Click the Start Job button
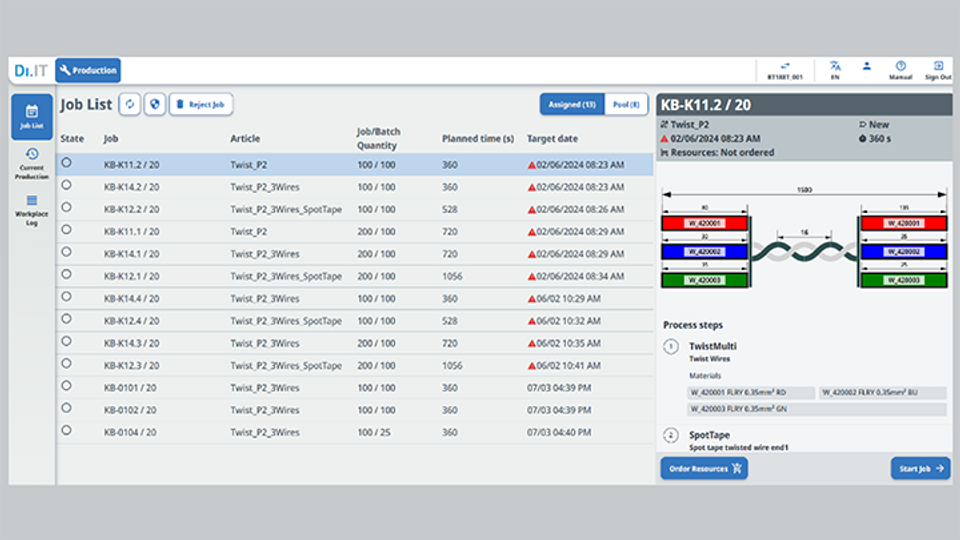960x540 pixels. pos(920,468)
